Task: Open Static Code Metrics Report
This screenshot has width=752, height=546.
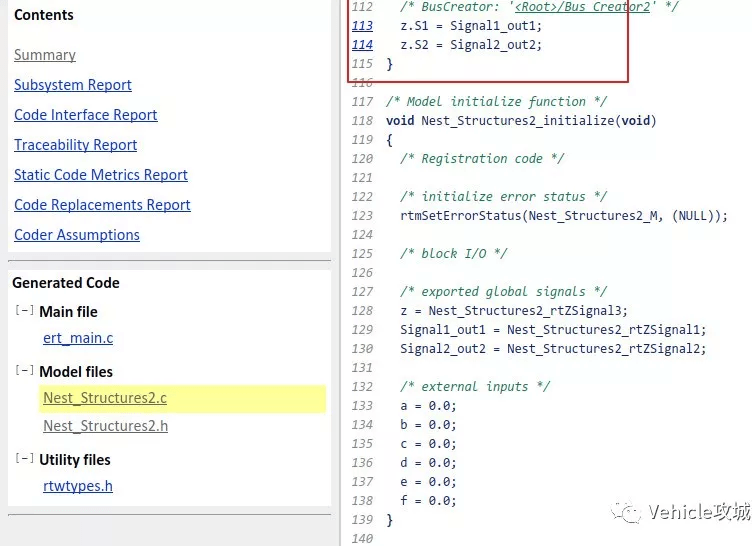Action: click(101, 175)
